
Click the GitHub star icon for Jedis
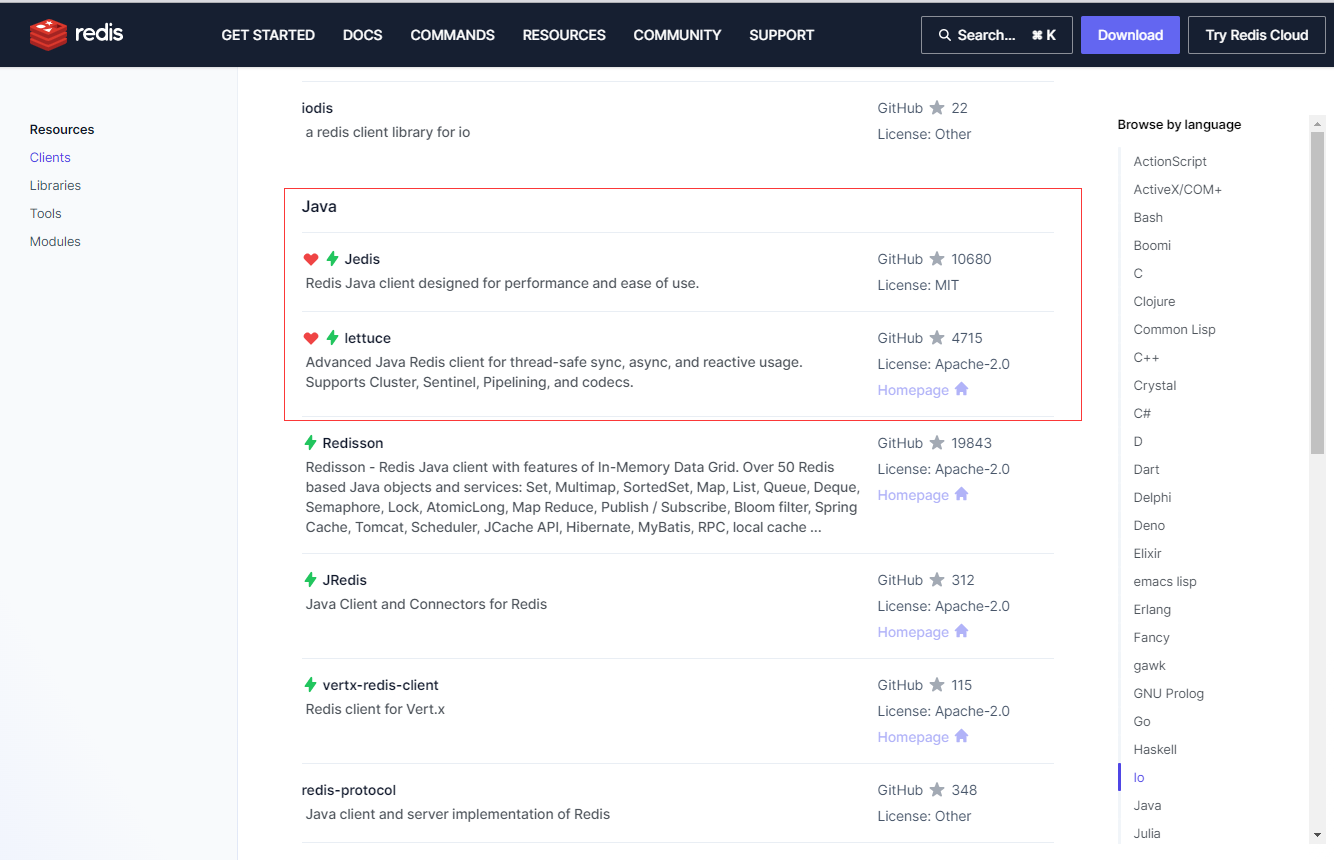937,259
